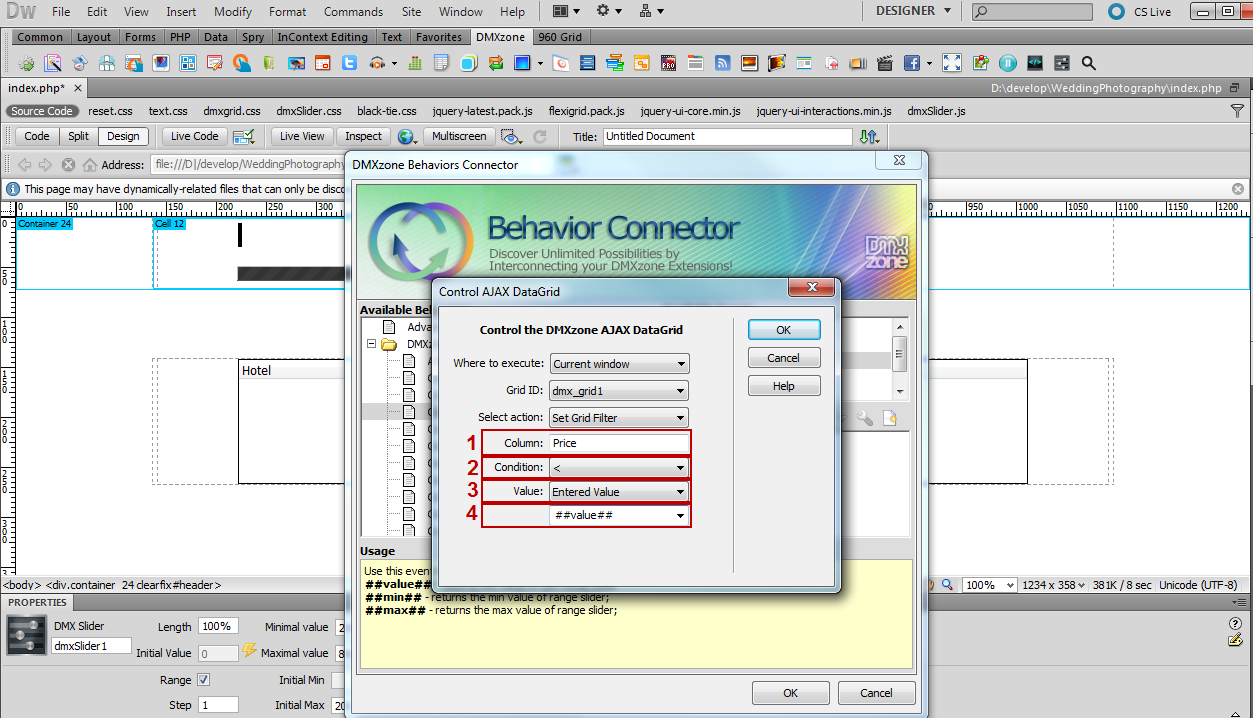The height and width of the screenshot is (718, 1253).
Task: Switch to Design view
Action: (x=123, y=136)
